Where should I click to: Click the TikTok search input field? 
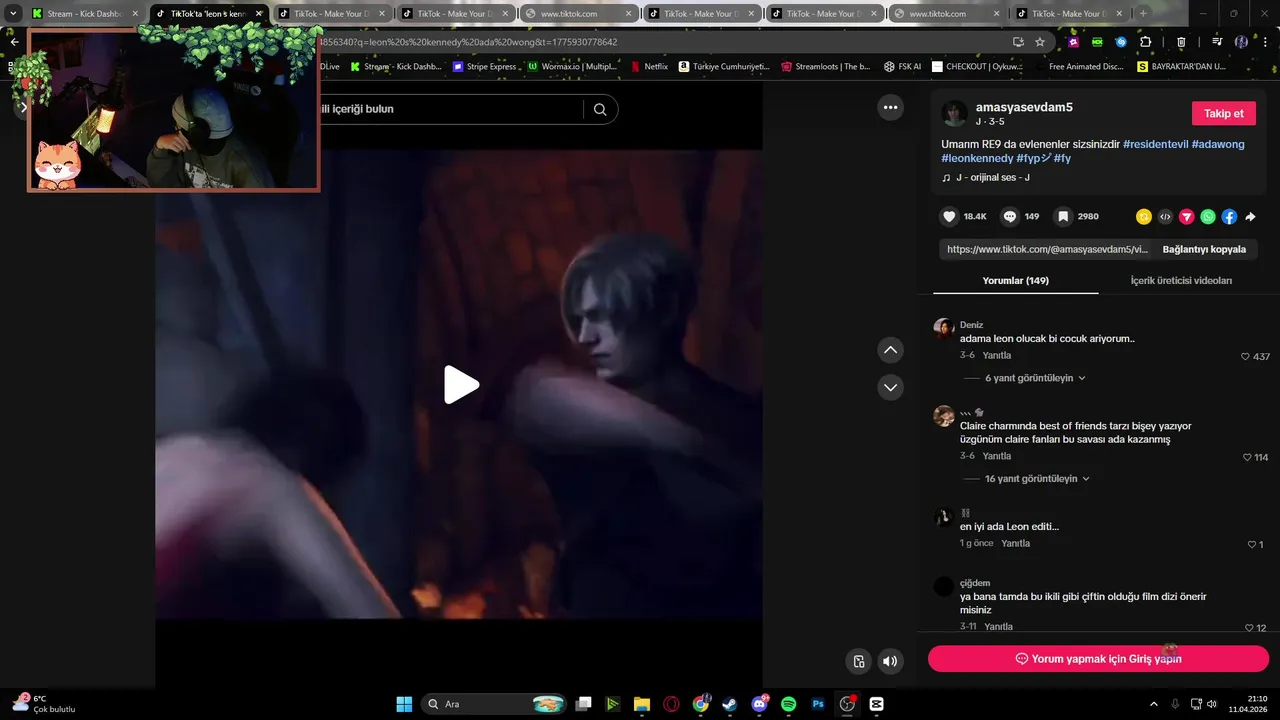[450, 109]
